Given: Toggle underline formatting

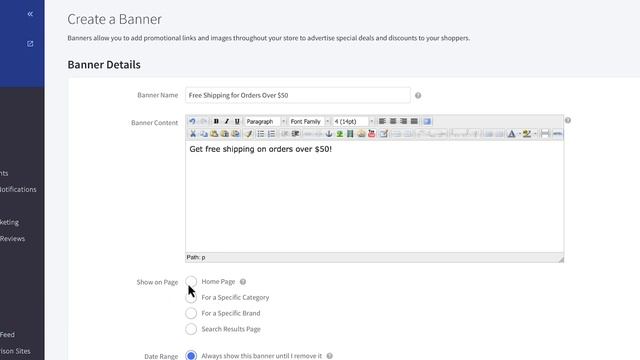Looking at the screenshot, I should [237, 121].
